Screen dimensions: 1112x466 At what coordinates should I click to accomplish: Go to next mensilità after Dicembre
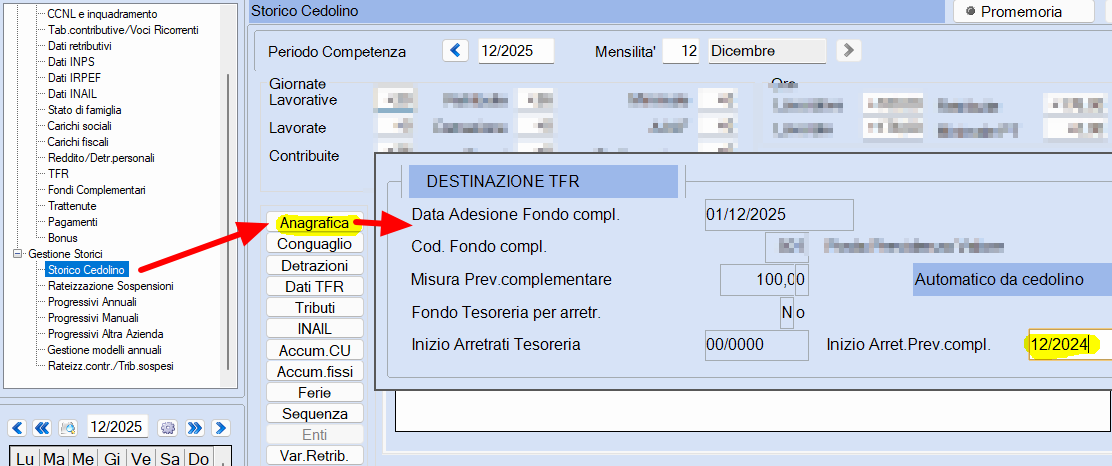pos(848,51)
